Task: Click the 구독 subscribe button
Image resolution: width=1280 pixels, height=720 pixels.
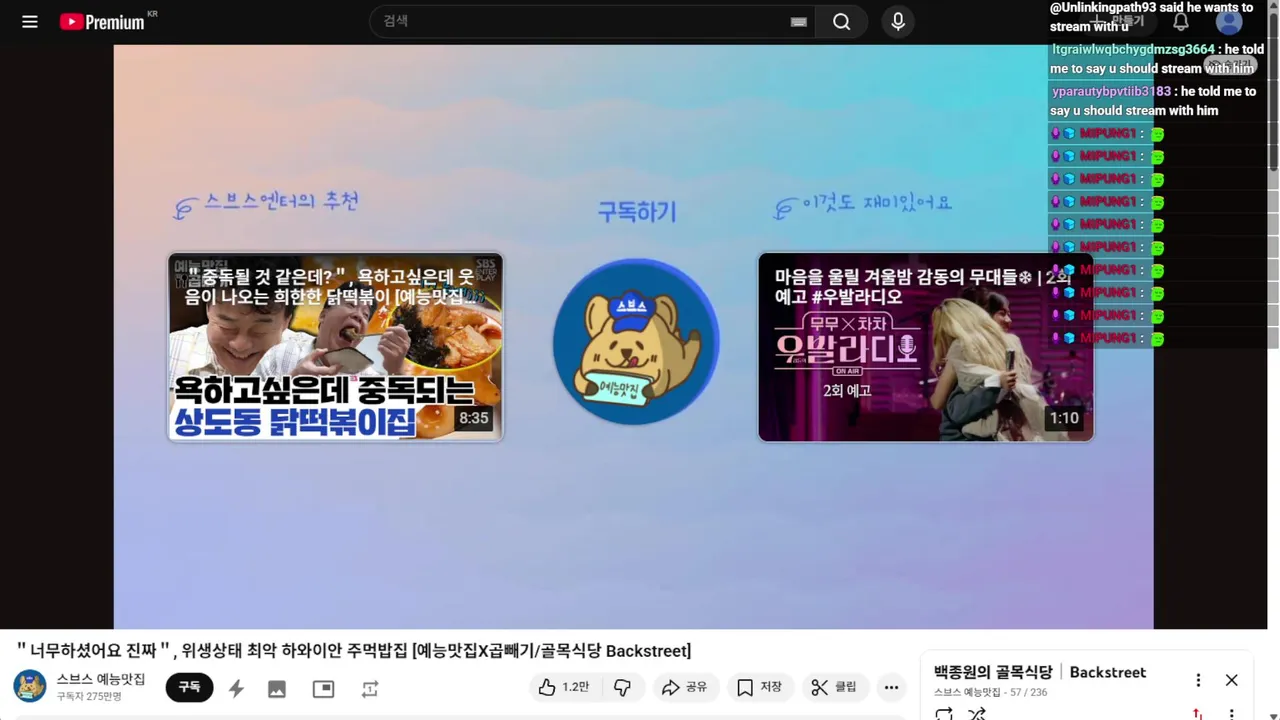Action: coord(189,687)
